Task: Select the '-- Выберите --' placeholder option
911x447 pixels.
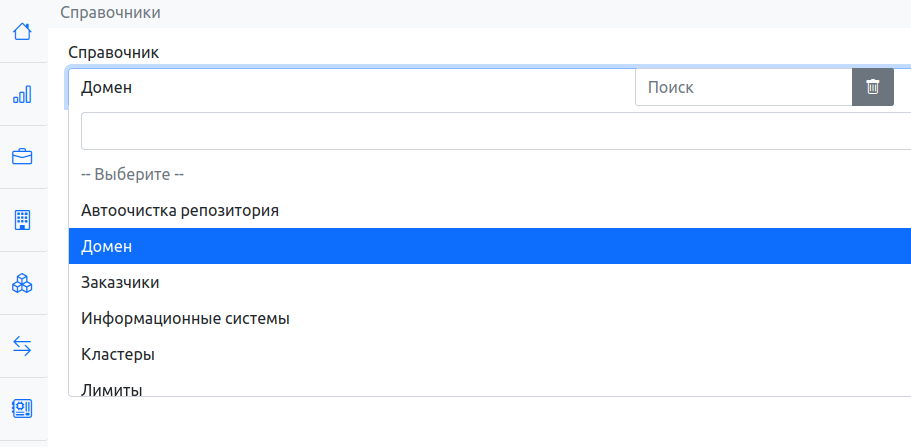Action: (132, 174)
